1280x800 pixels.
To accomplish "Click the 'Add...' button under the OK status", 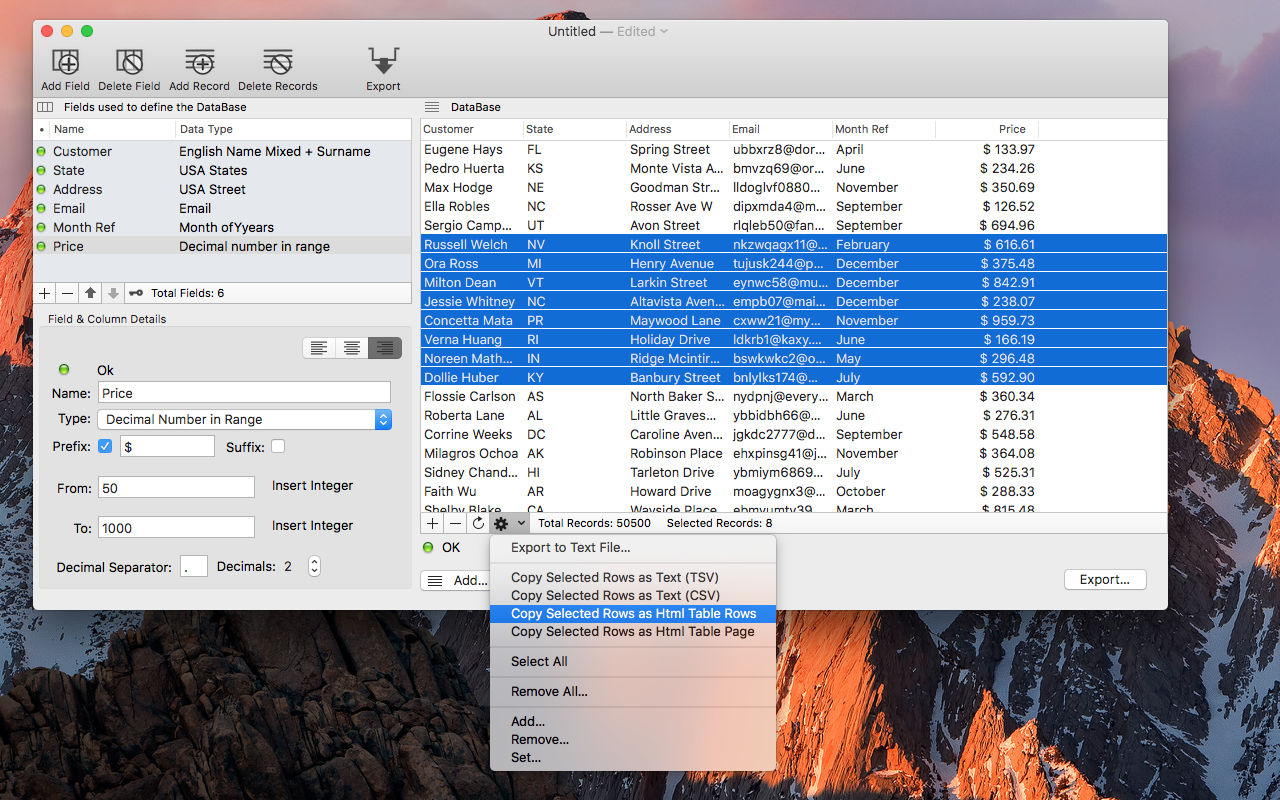I will [x=456, y=581].
